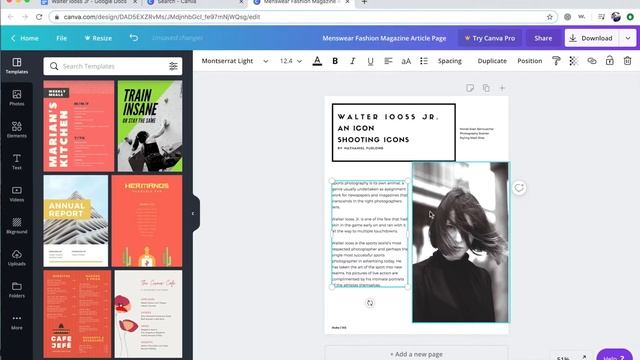Open the search filter sliders icon
The image size is (640, 360).
173,66
